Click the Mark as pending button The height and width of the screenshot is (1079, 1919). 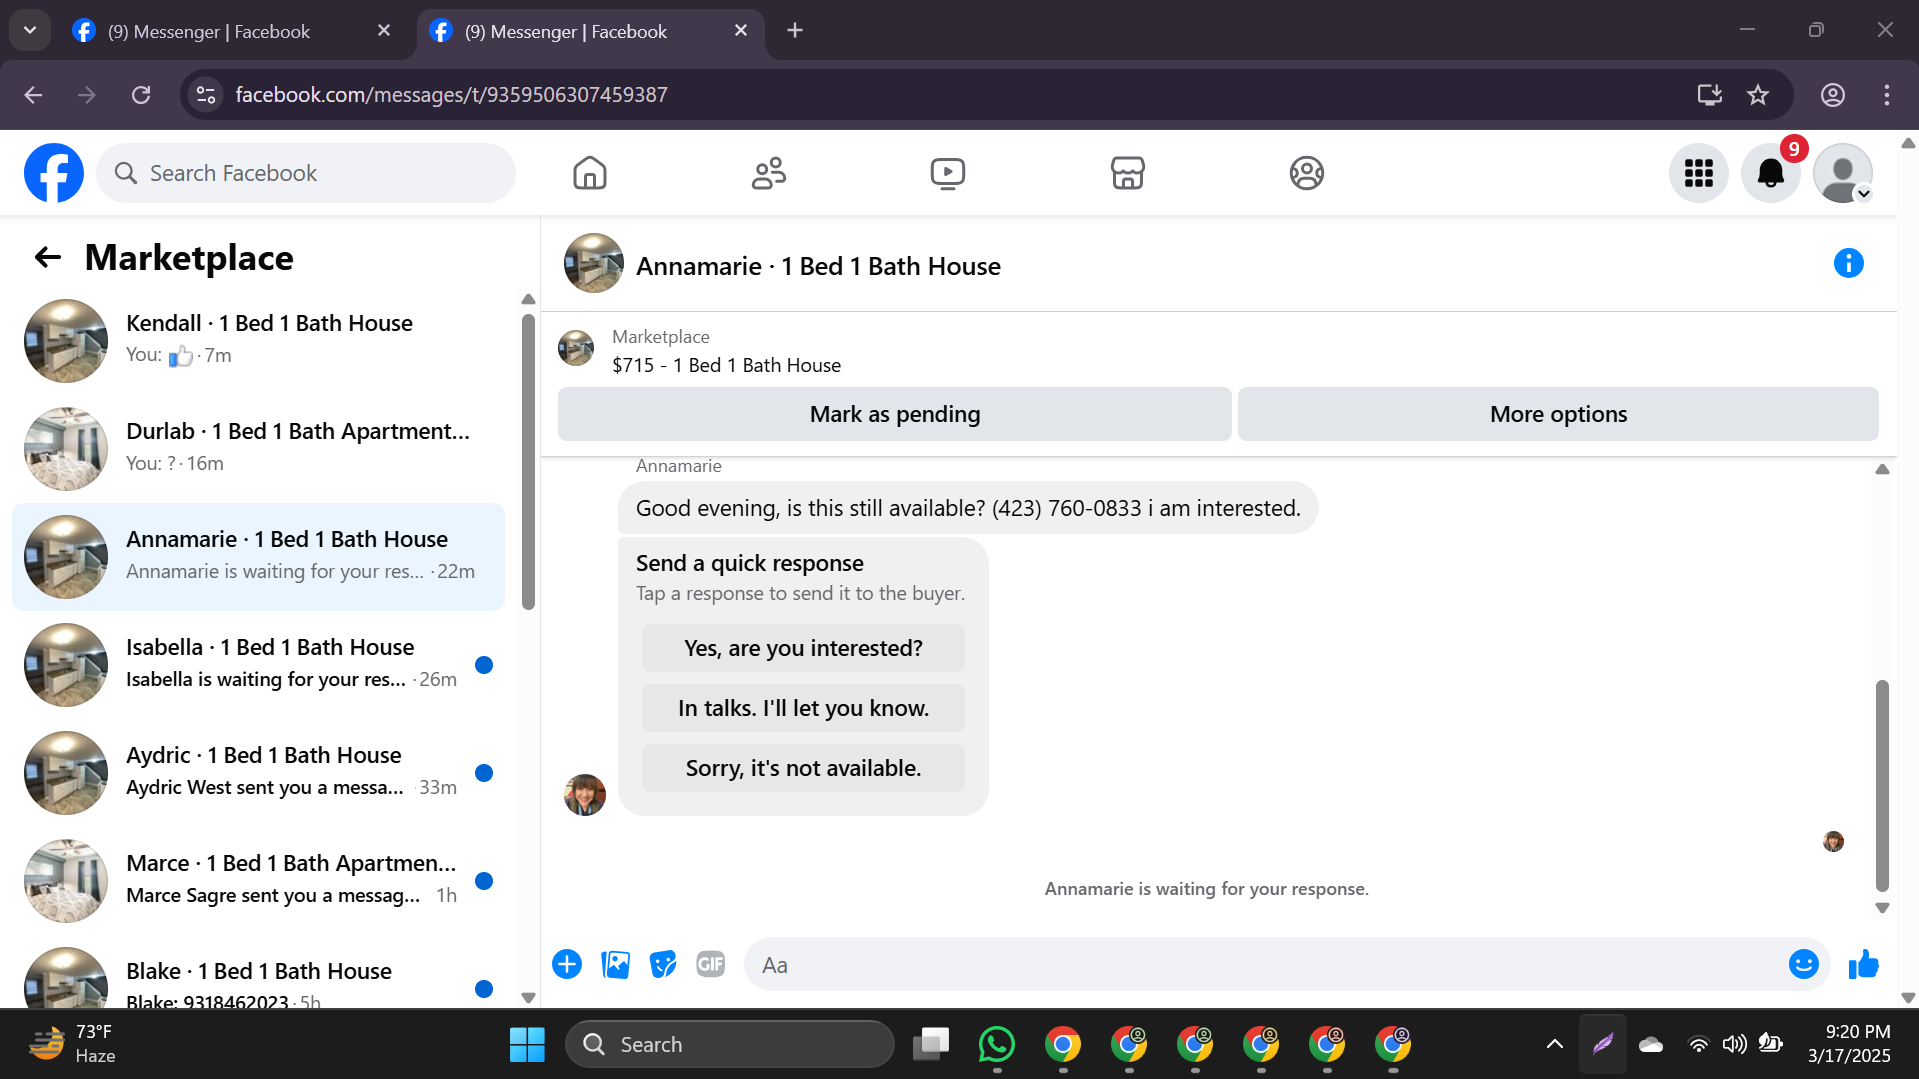[x=895, y=414]
